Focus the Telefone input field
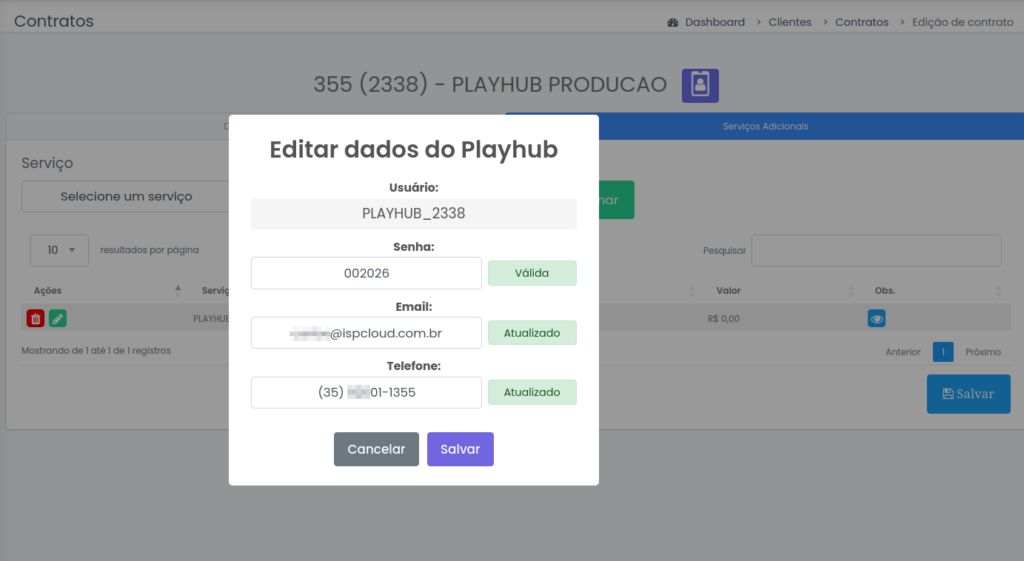The width and height of the screenshot is (1024, 561). tap(366, 393)
